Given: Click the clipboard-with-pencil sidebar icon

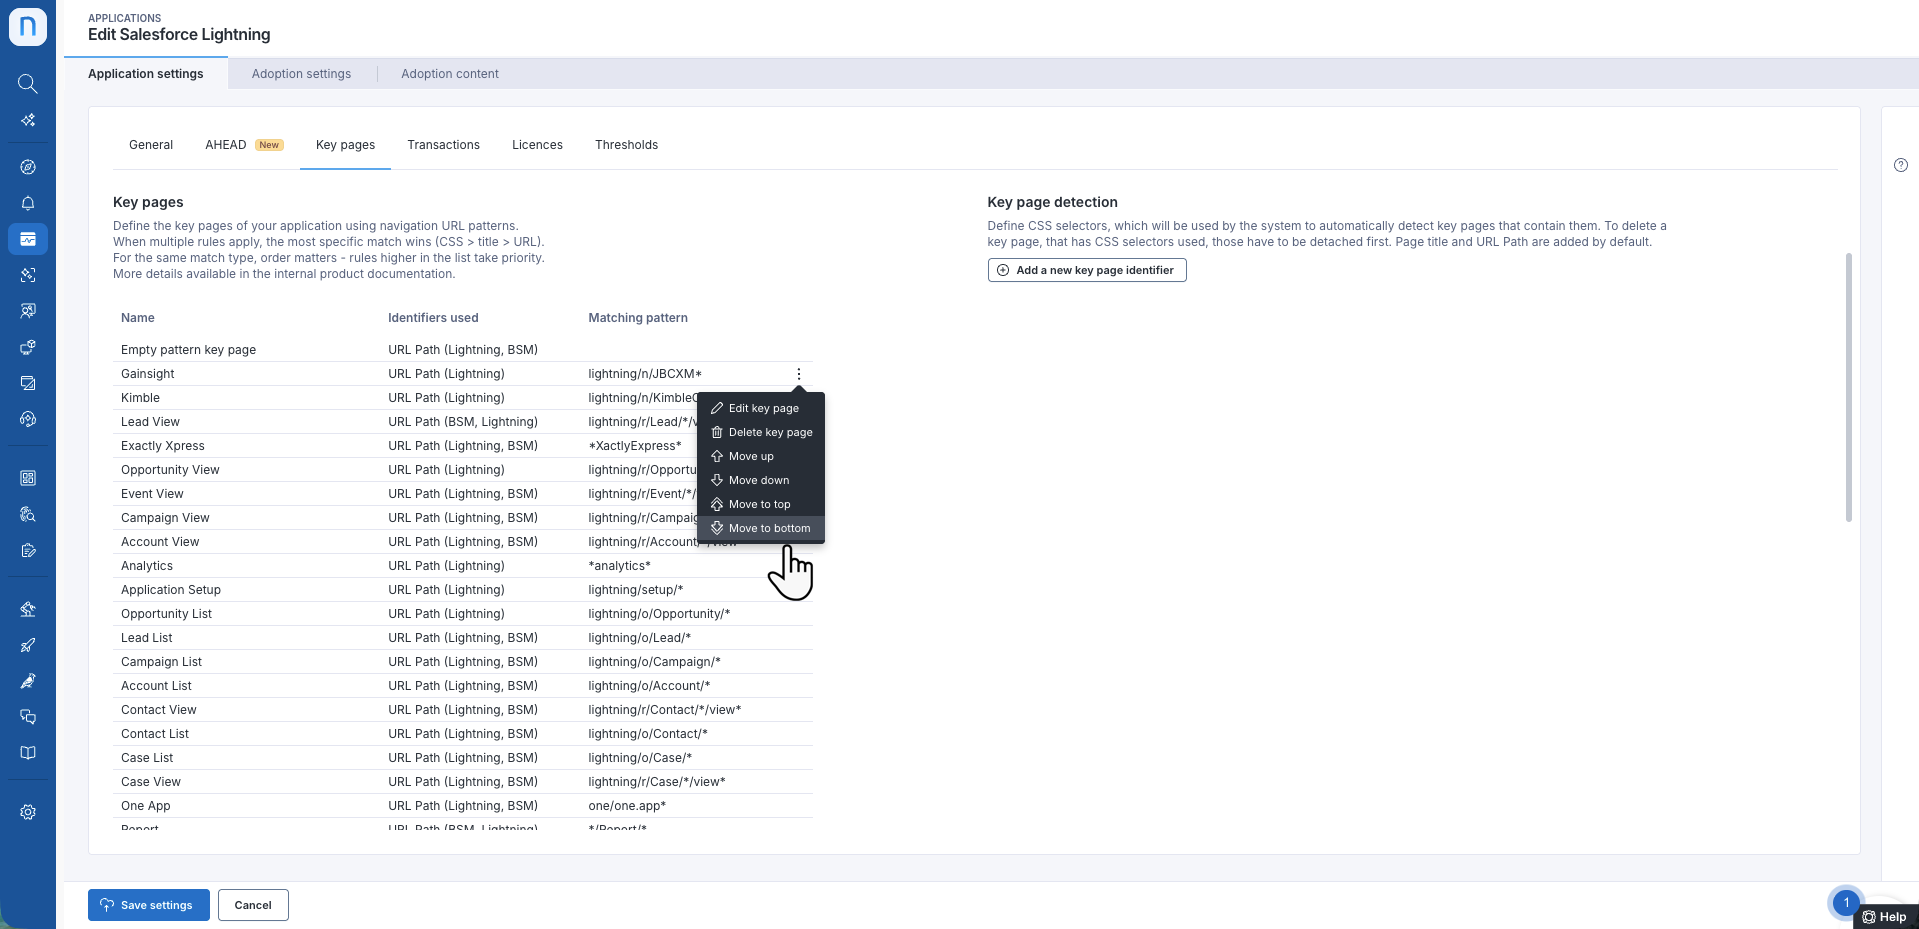Looking at the screenshot, I should (x=28, y=550).
